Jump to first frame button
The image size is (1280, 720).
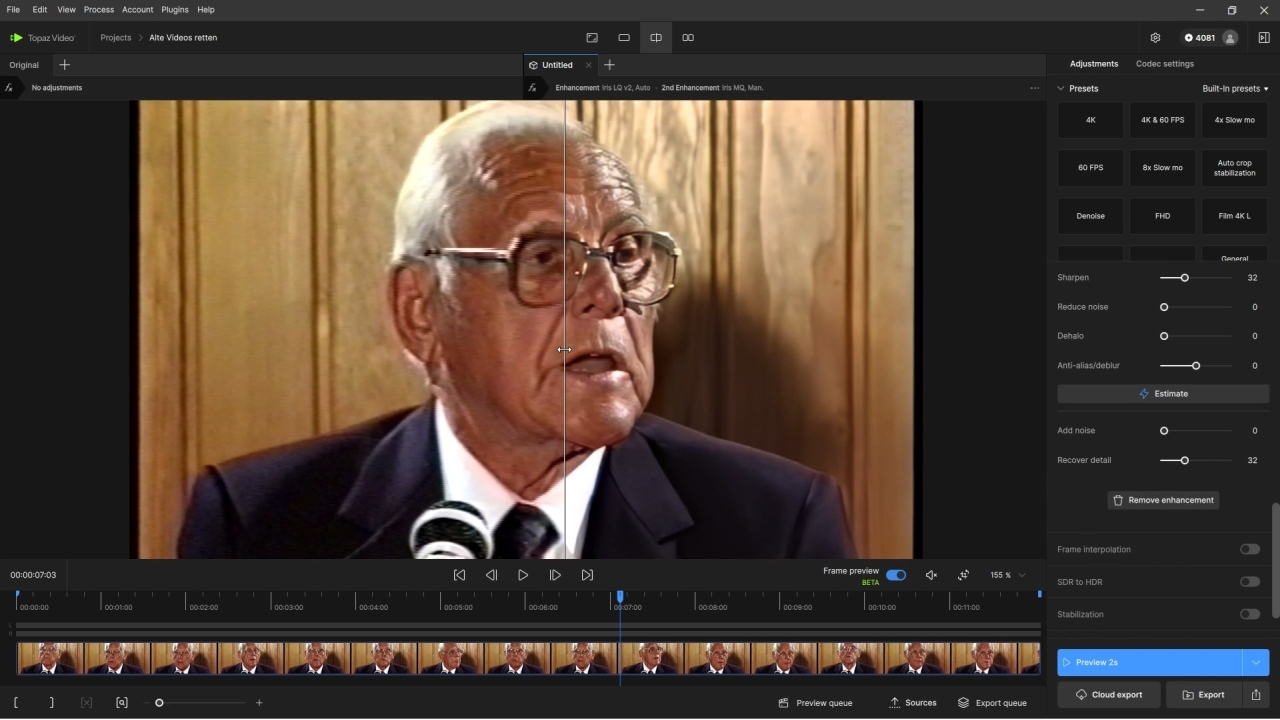[459, 575]
